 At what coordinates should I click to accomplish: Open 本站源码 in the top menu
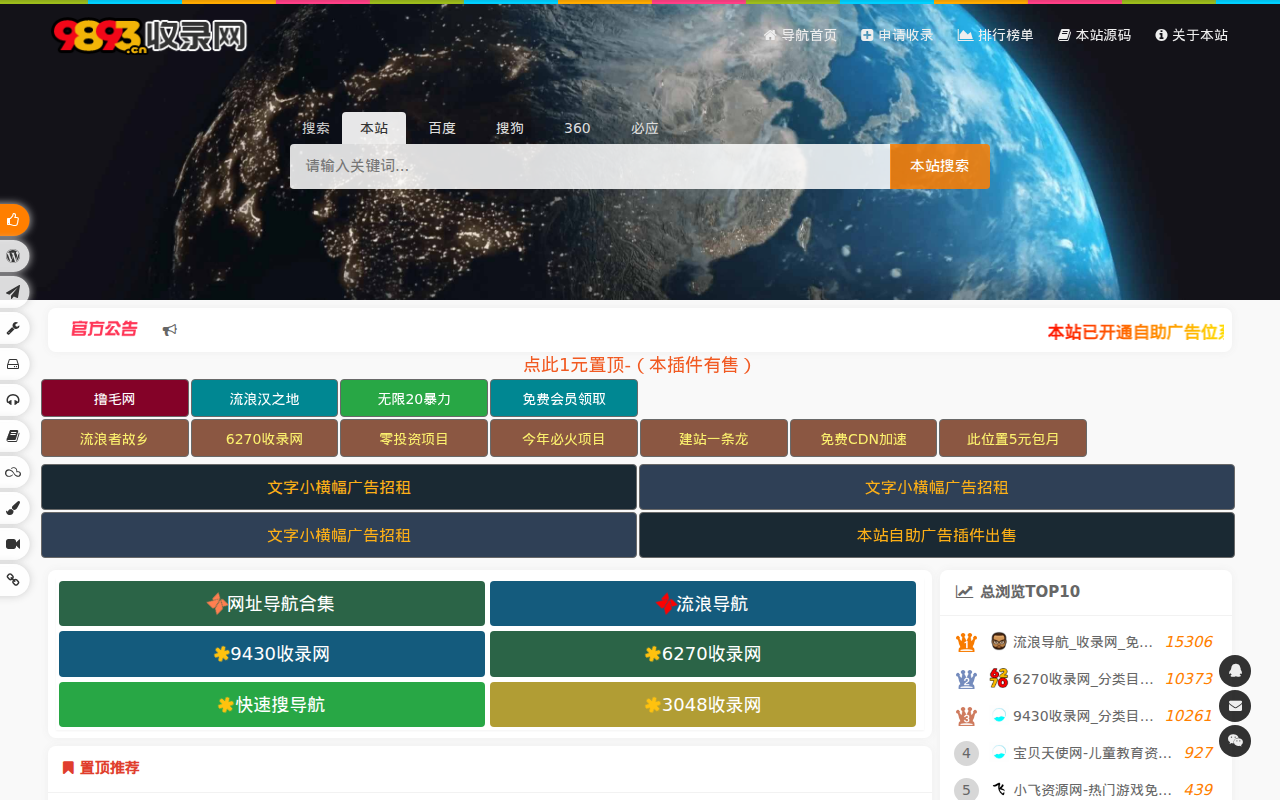point(1094,35)
